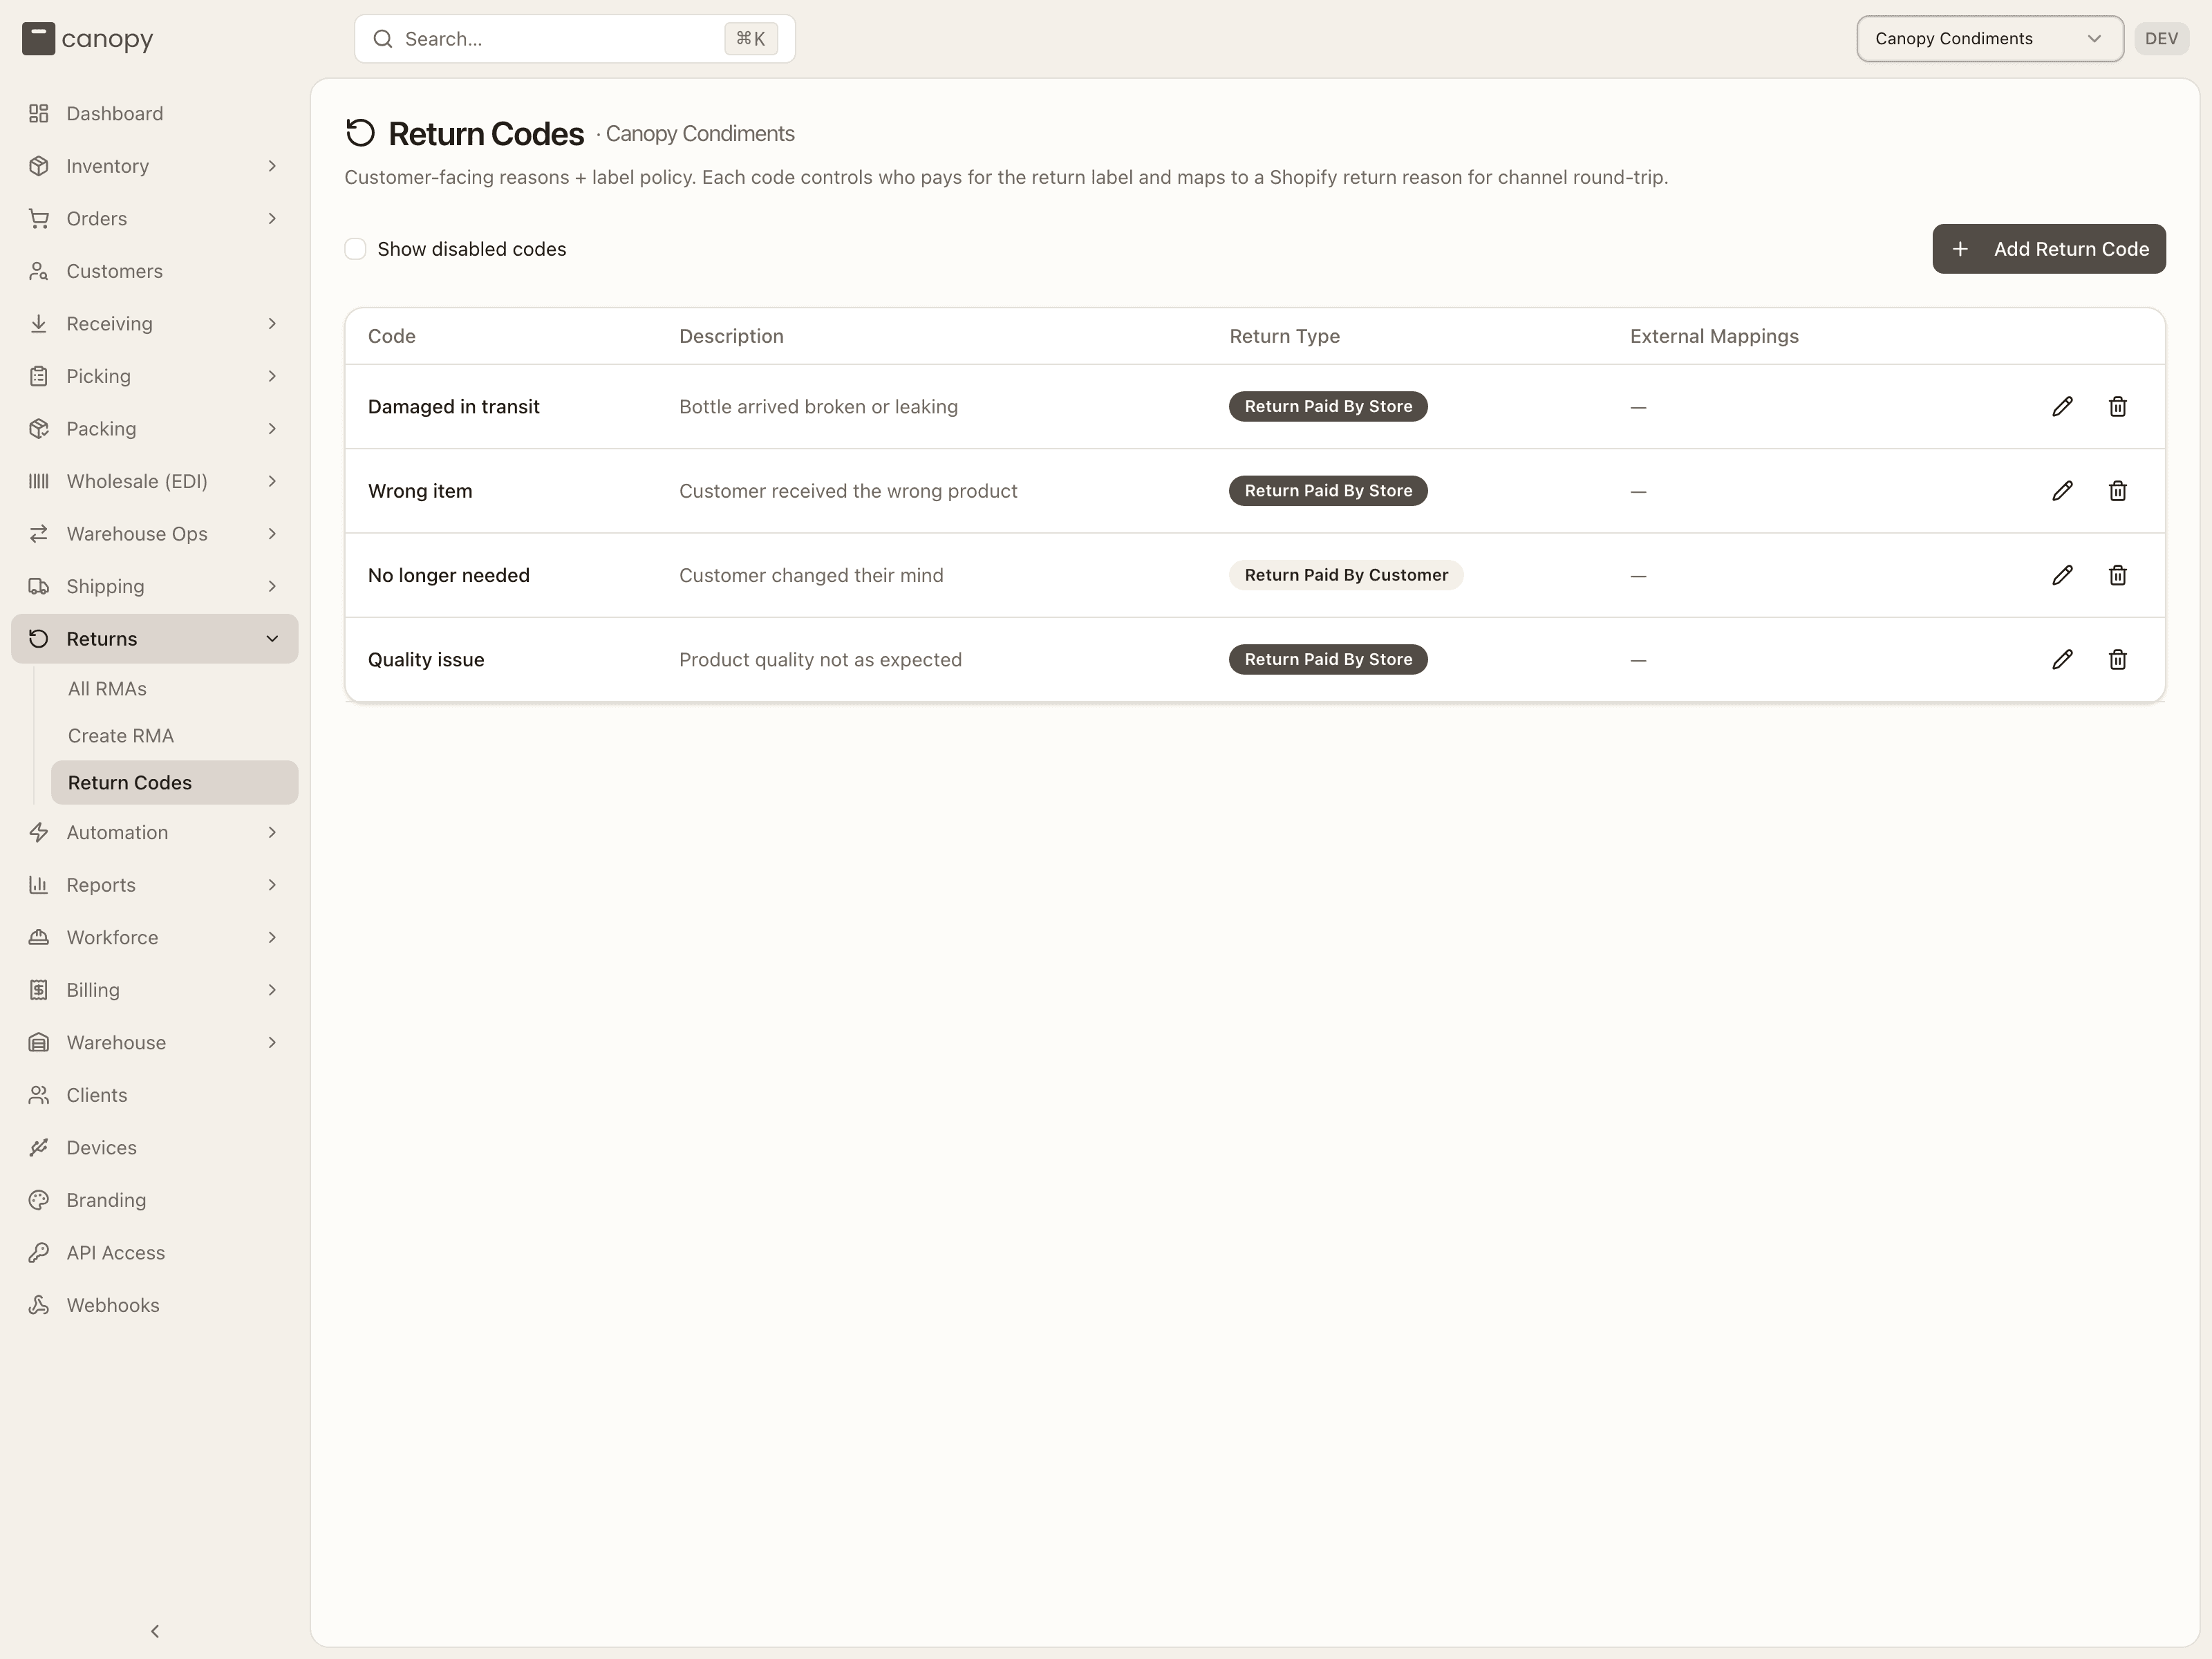Edit the Wrong item return code

[x=2062, y=491]
